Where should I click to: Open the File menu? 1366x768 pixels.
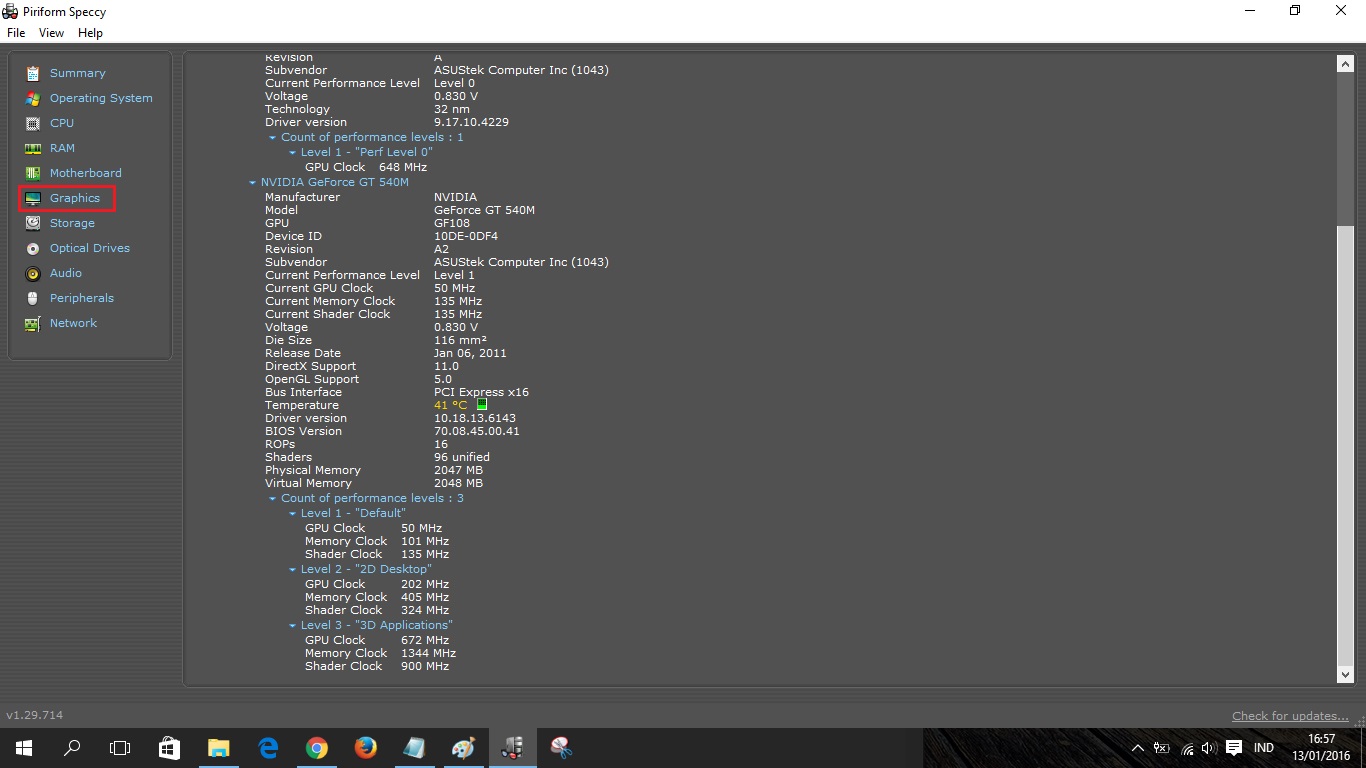(x=16, y=33)
